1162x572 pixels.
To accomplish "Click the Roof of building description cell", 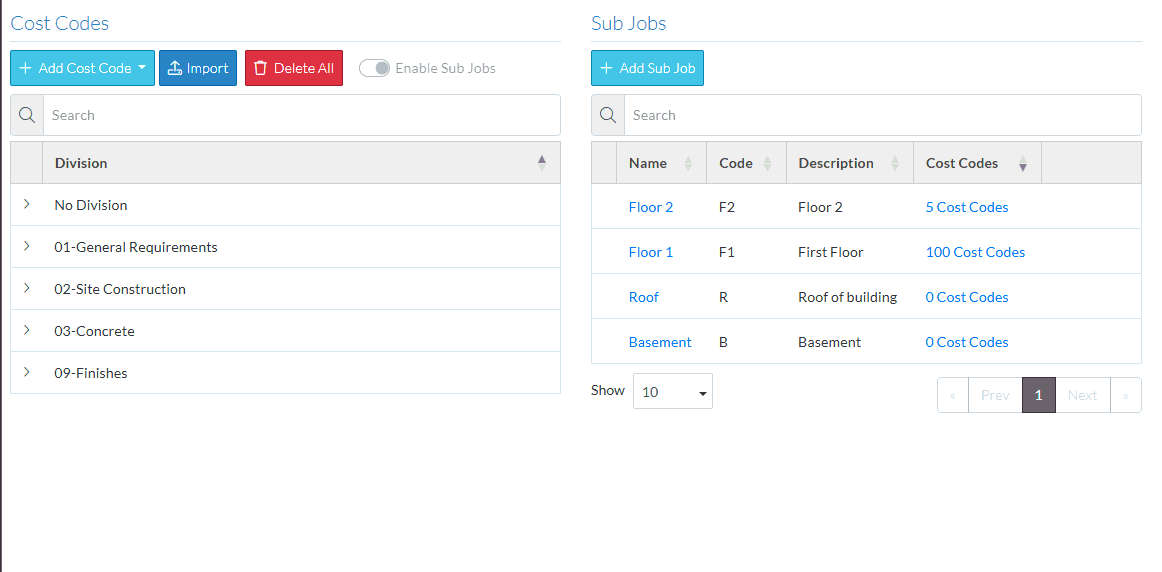I will (848, 297).
